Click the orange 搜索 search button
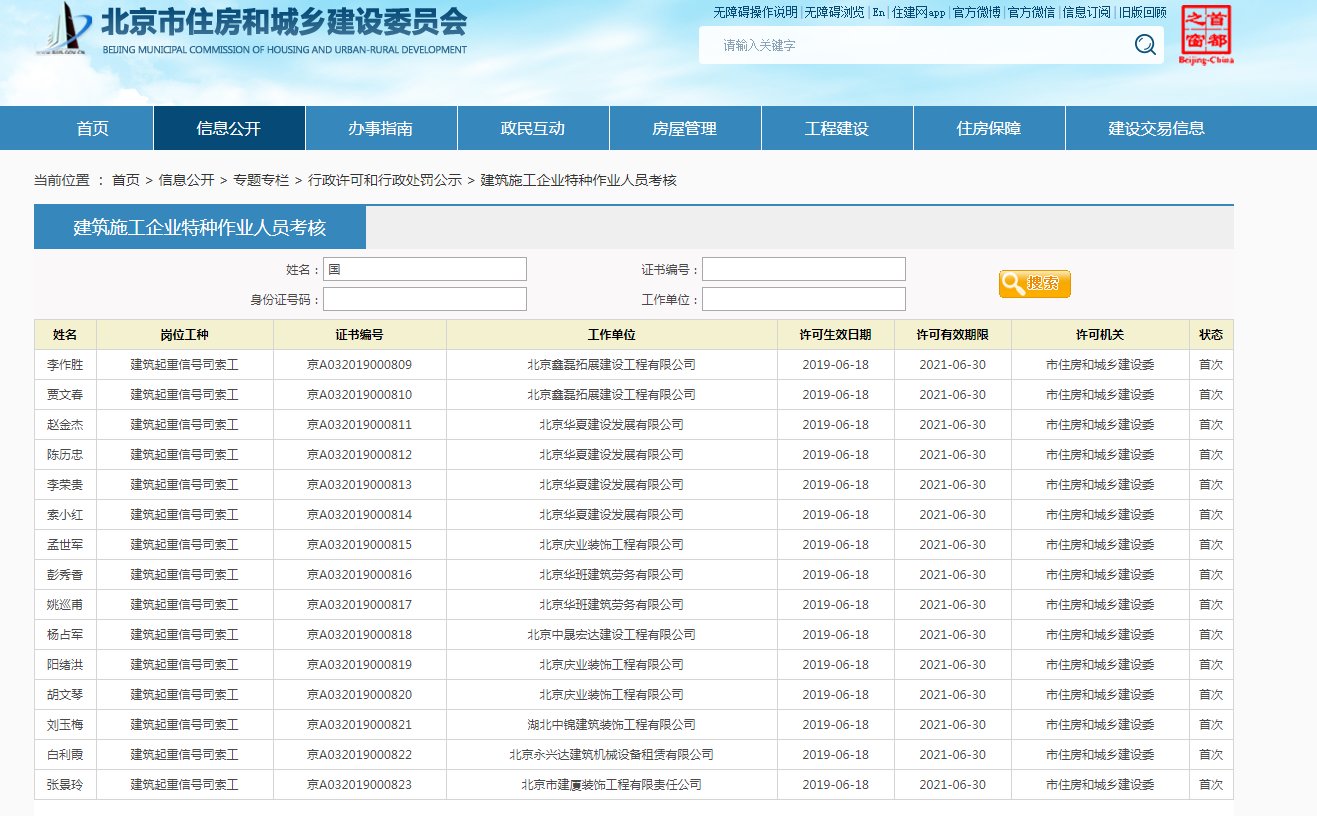The image size is (1317, 816). pos(1034,283)
